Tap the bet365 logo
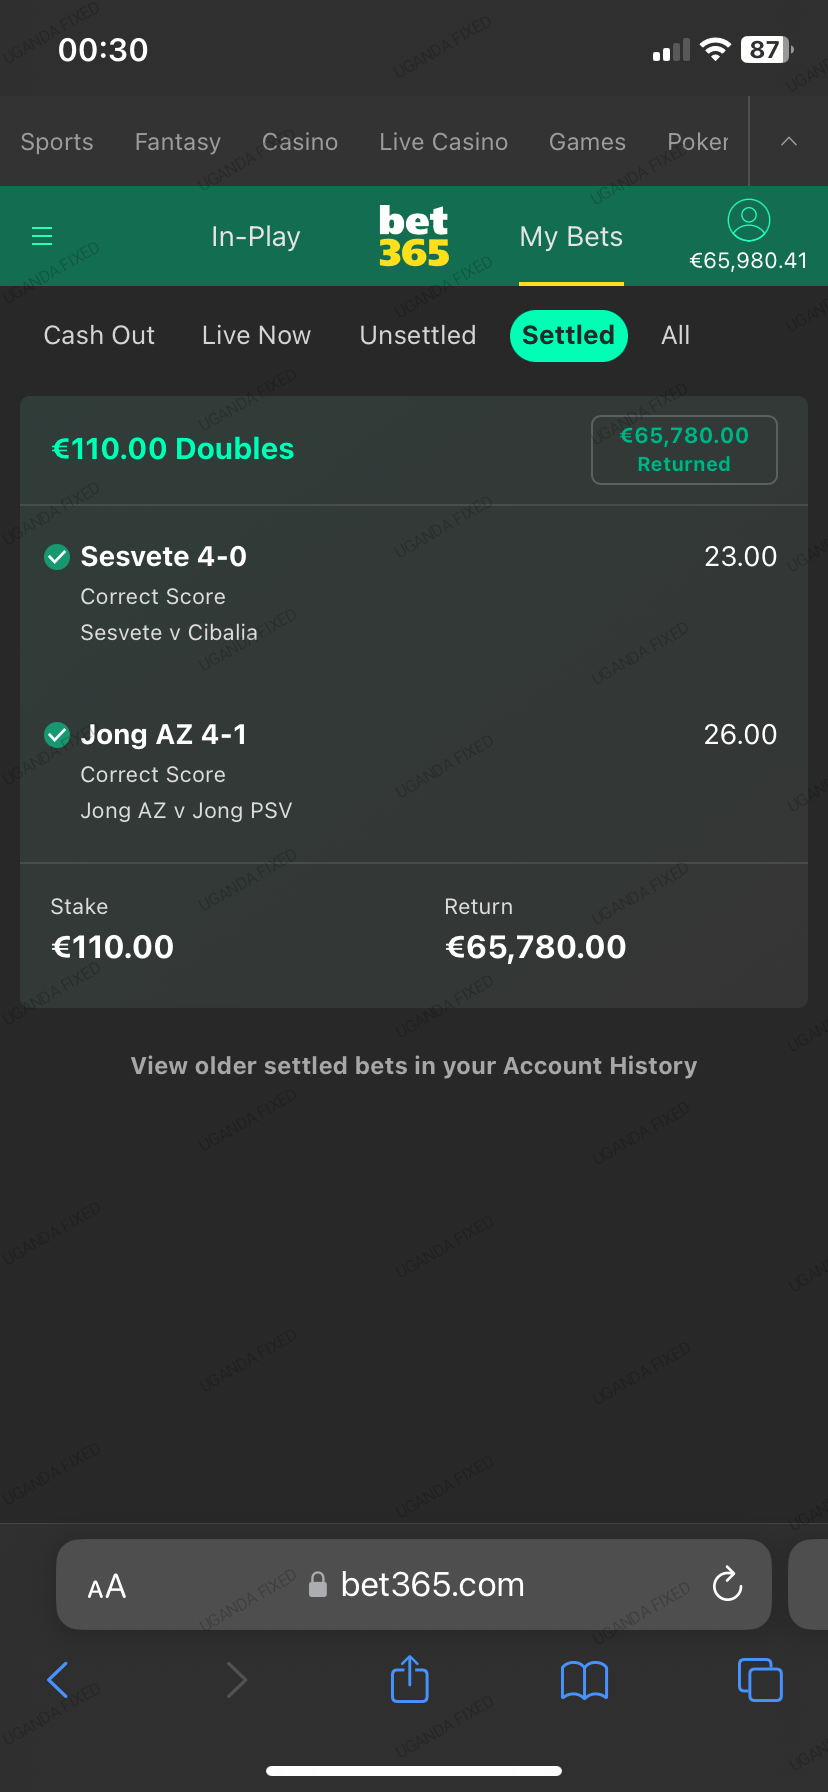 coord(414,237)
